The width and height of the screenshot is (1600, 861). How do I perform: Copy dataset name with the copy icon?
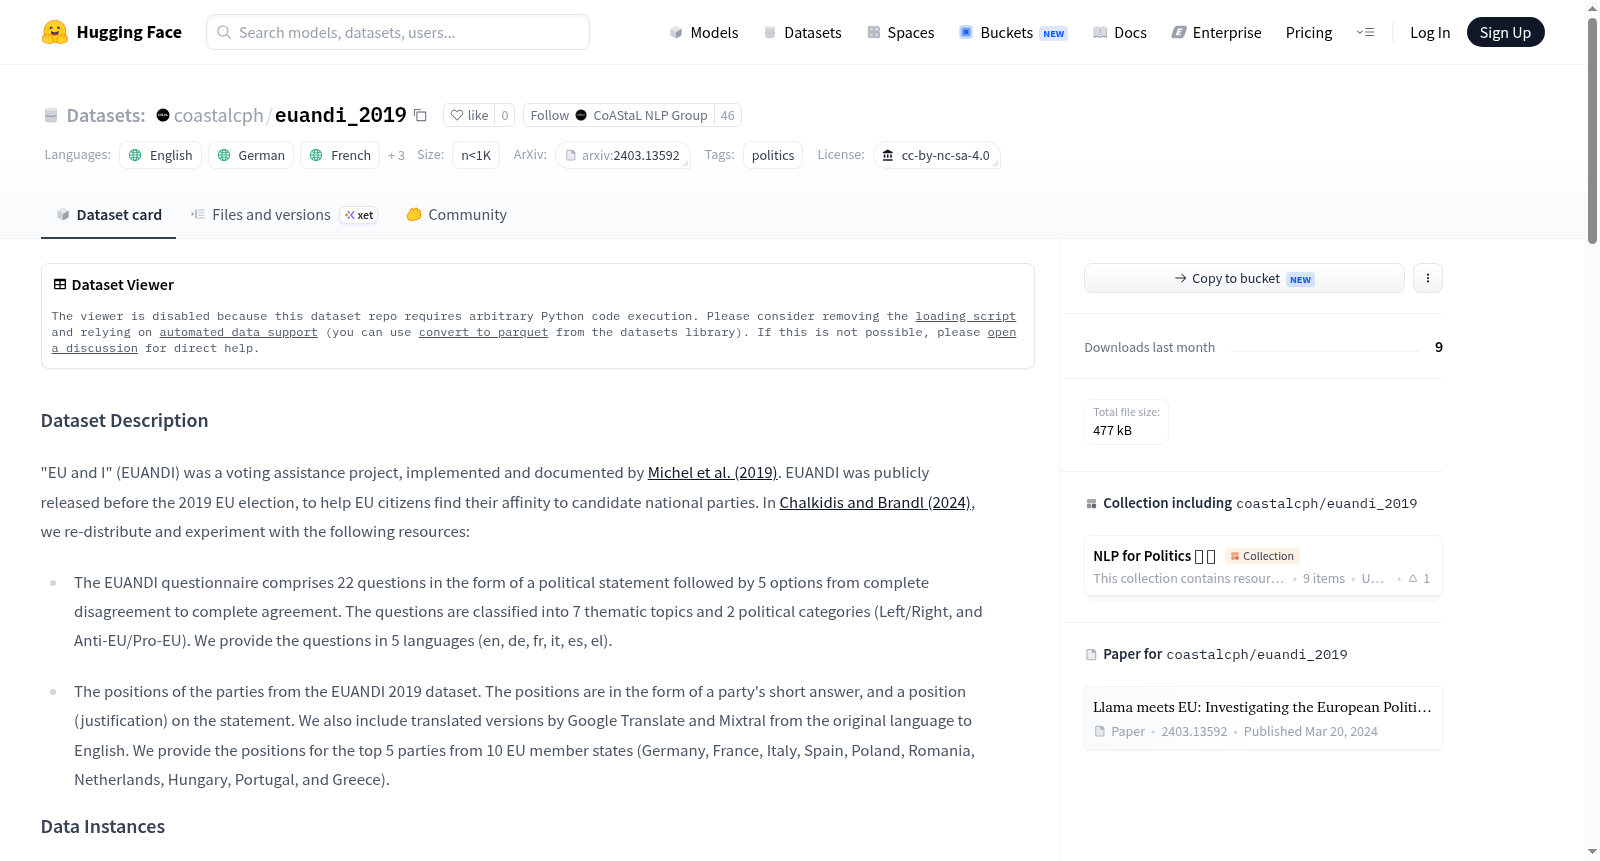(x=421, y=115)
